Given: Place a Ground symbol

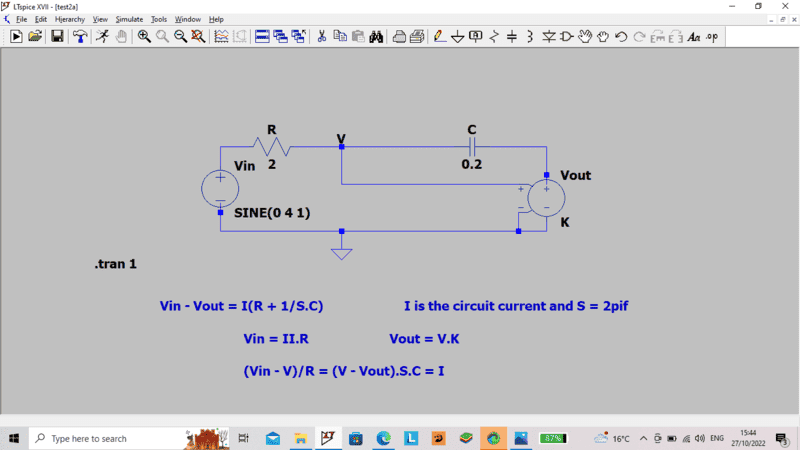Looking at the screenshot, I should (x=458, y=37).
